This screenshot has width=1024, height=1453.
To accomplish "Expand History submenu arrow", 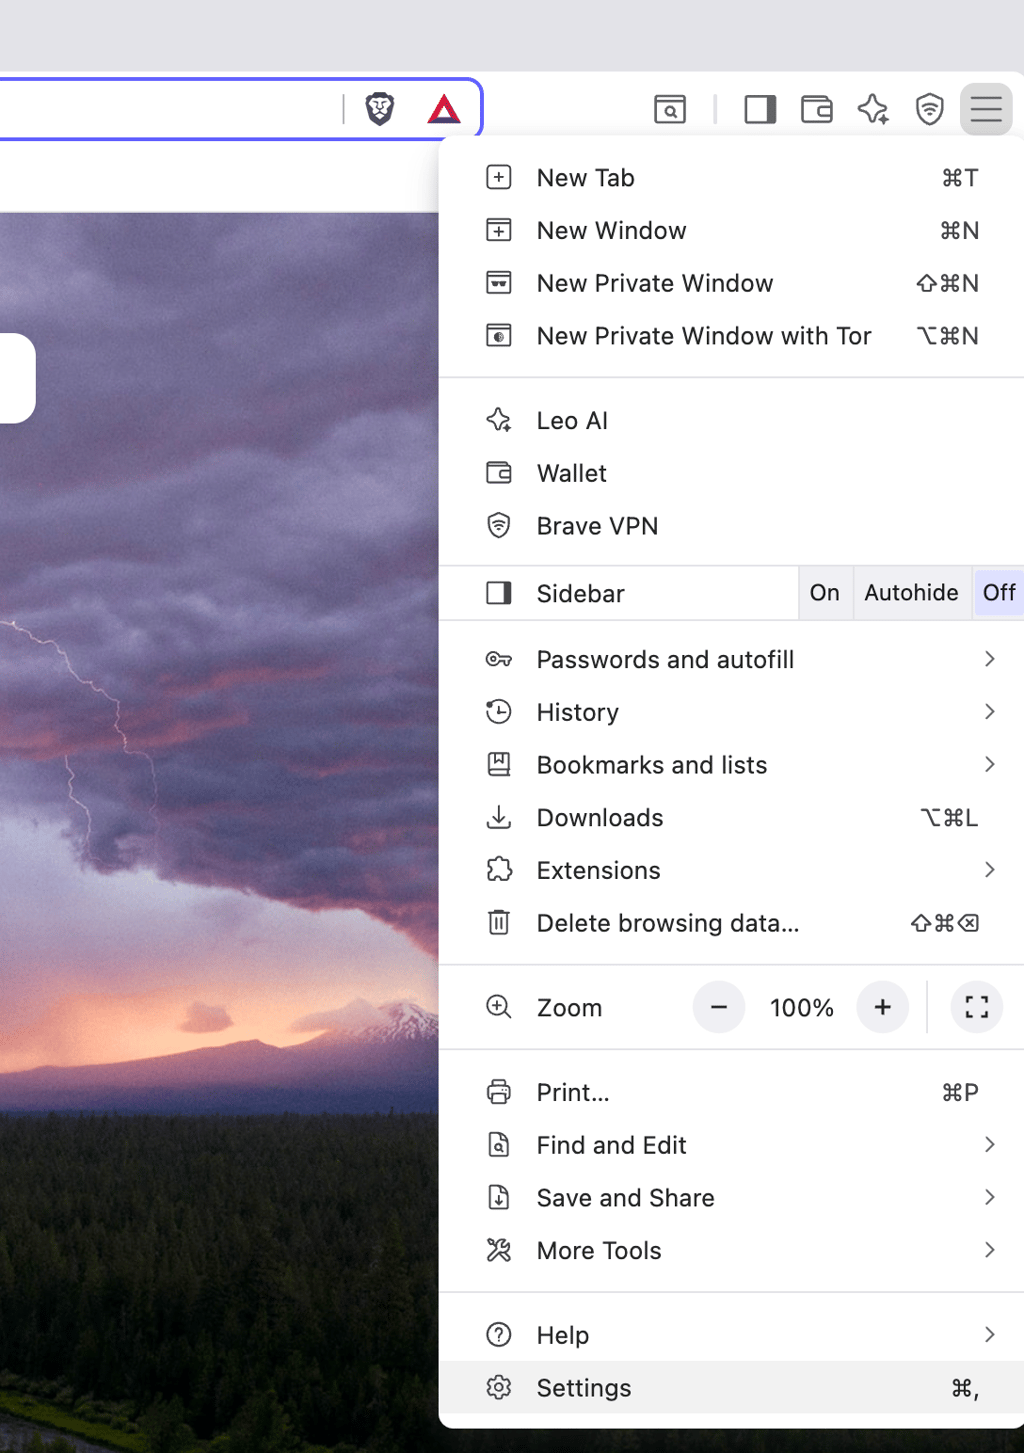I will click(990, 712).
